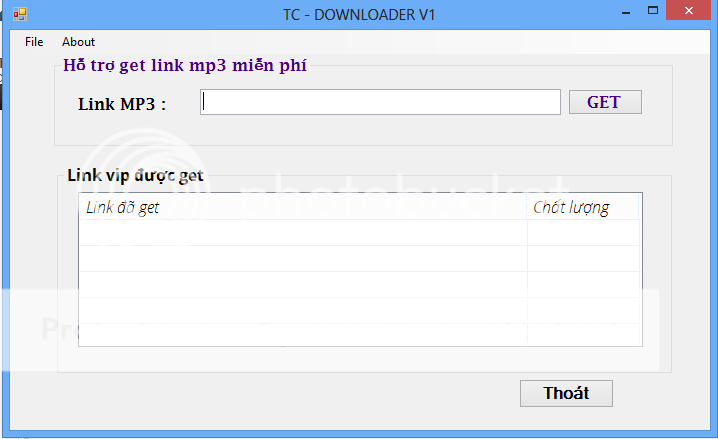Sort by the 'Chất lượng' column header

[x=583, y=207]
